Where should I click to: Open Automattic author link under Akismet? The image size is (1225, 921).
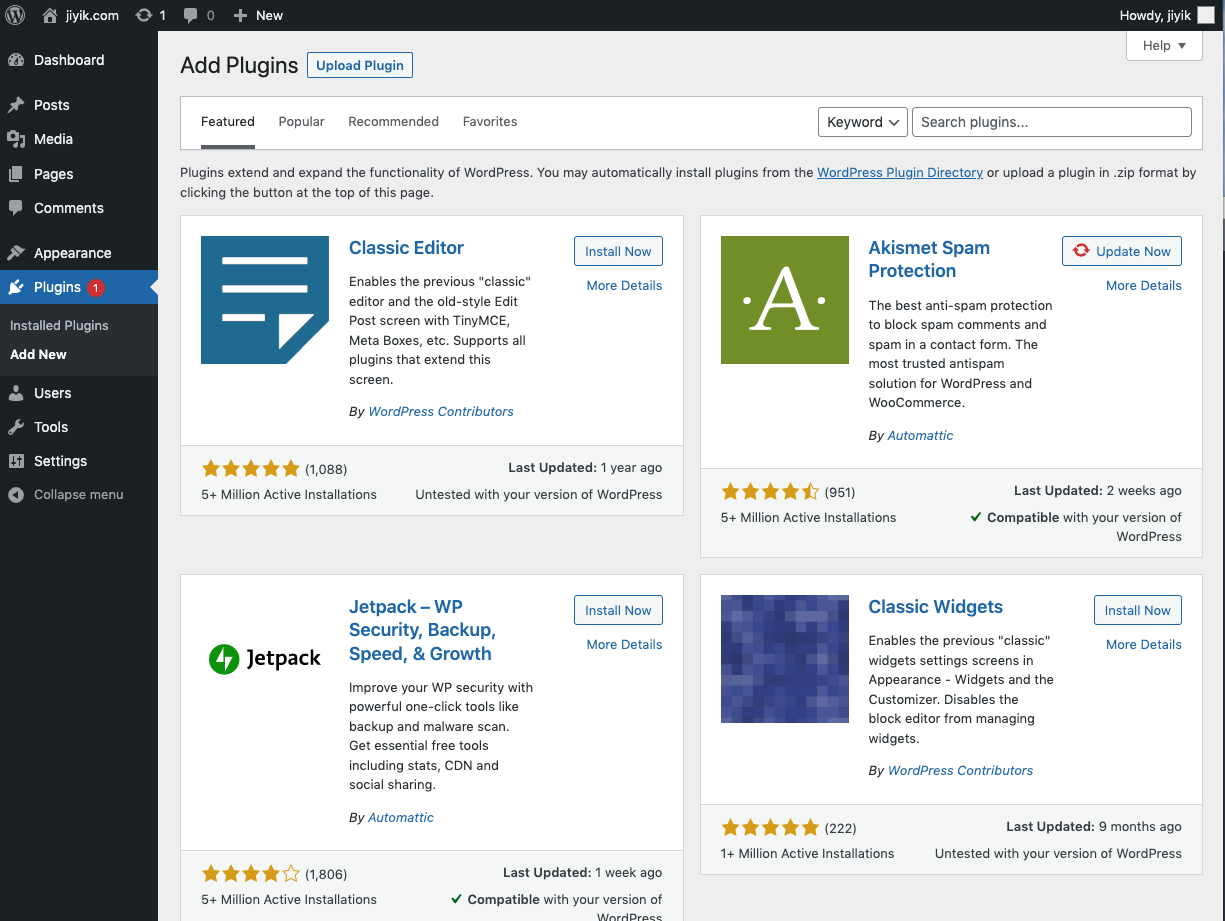pos(921,435)
